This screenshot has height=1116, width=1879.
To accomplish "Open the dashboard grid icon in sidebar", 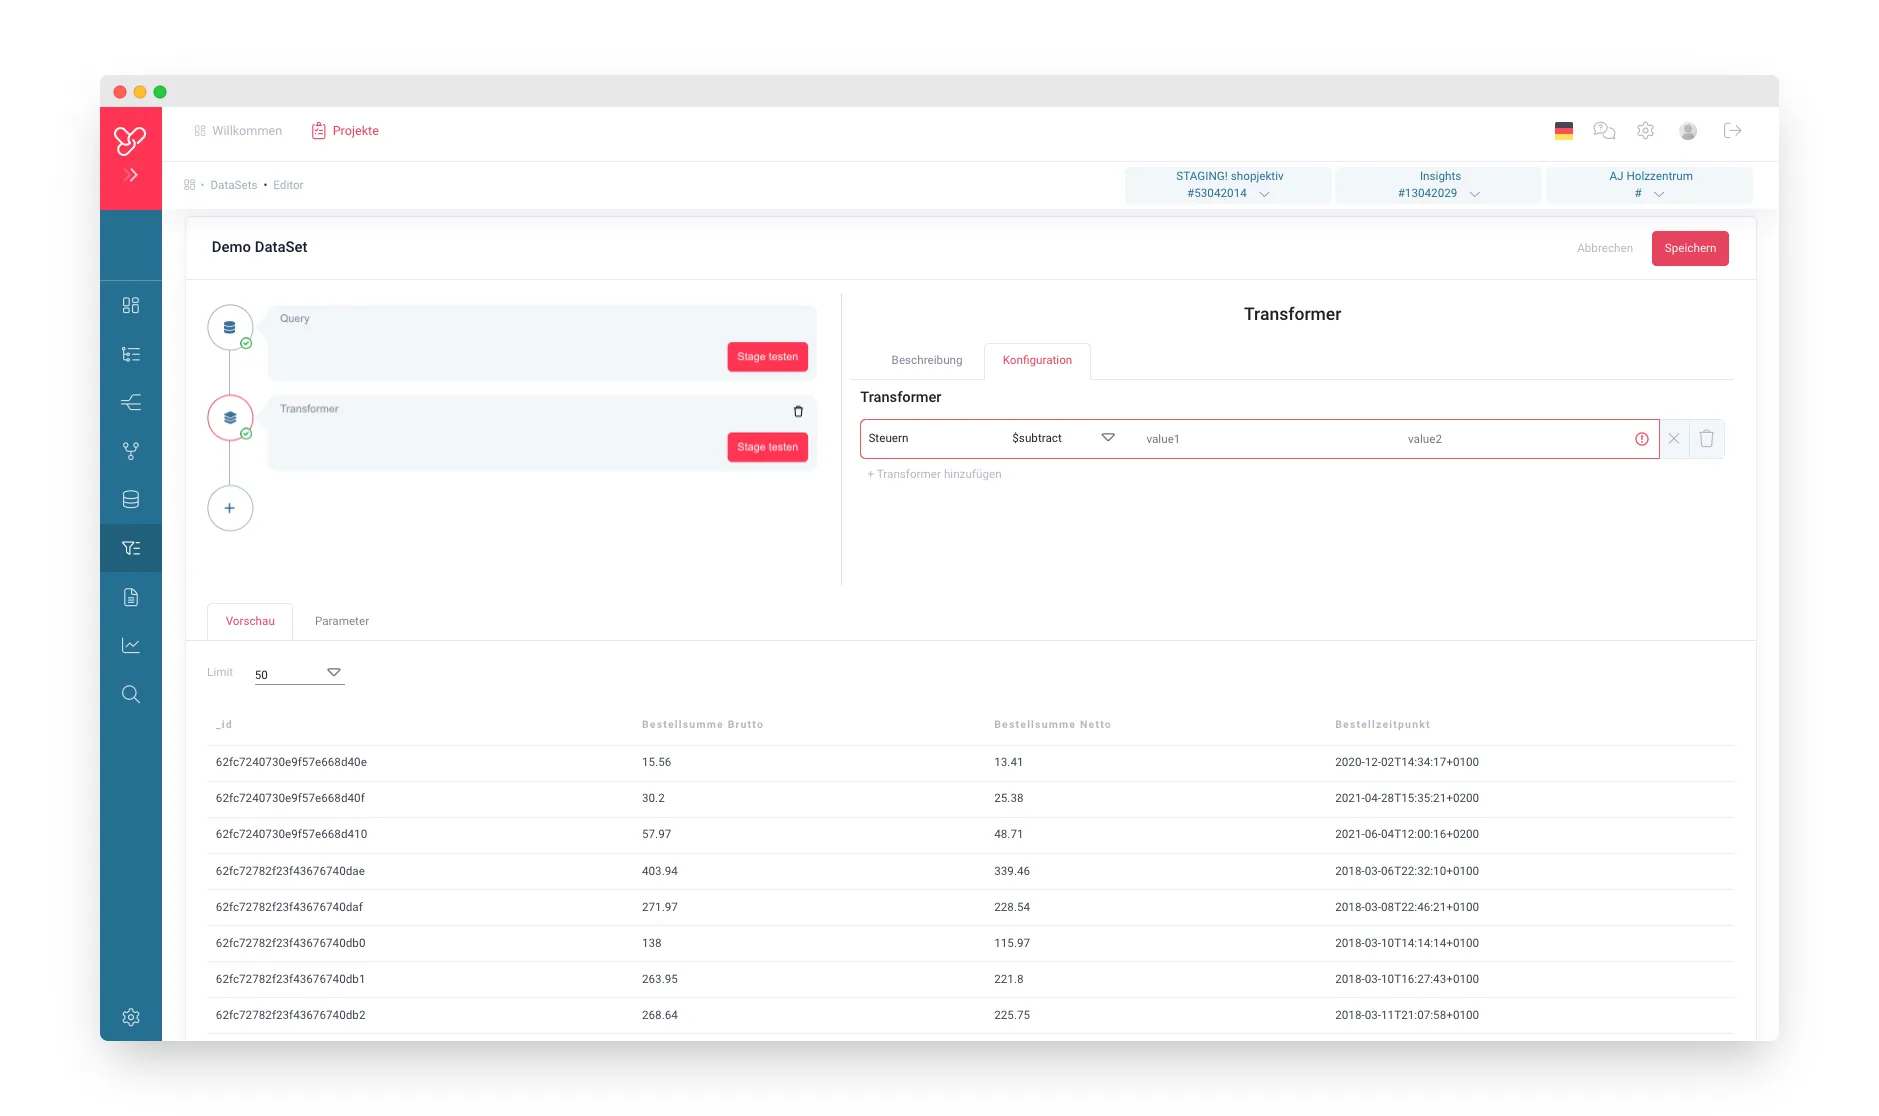I will (131, 305).
